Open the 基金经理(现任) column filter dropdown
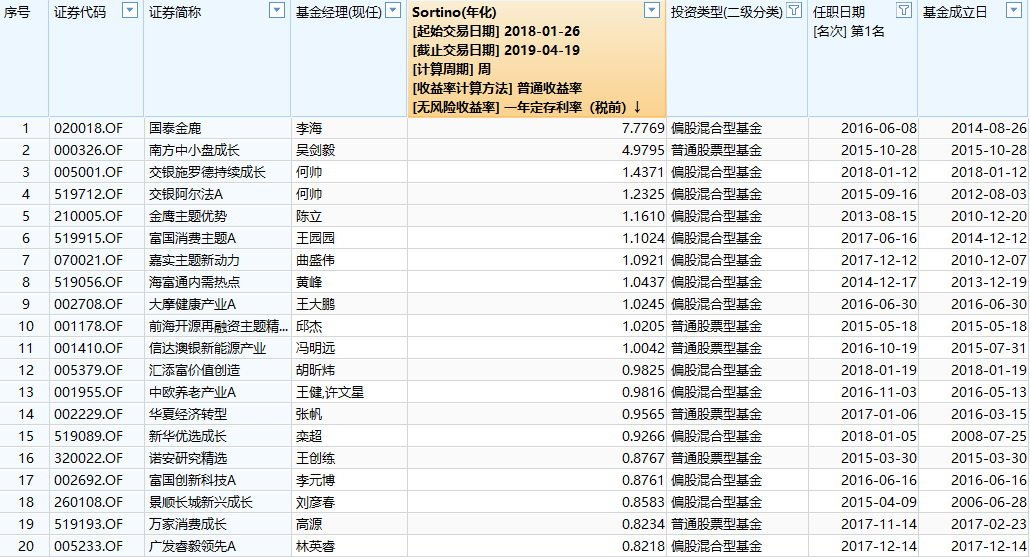This screenshot has height=557, width=1030. pyautogui.click(x=393, y=10)
